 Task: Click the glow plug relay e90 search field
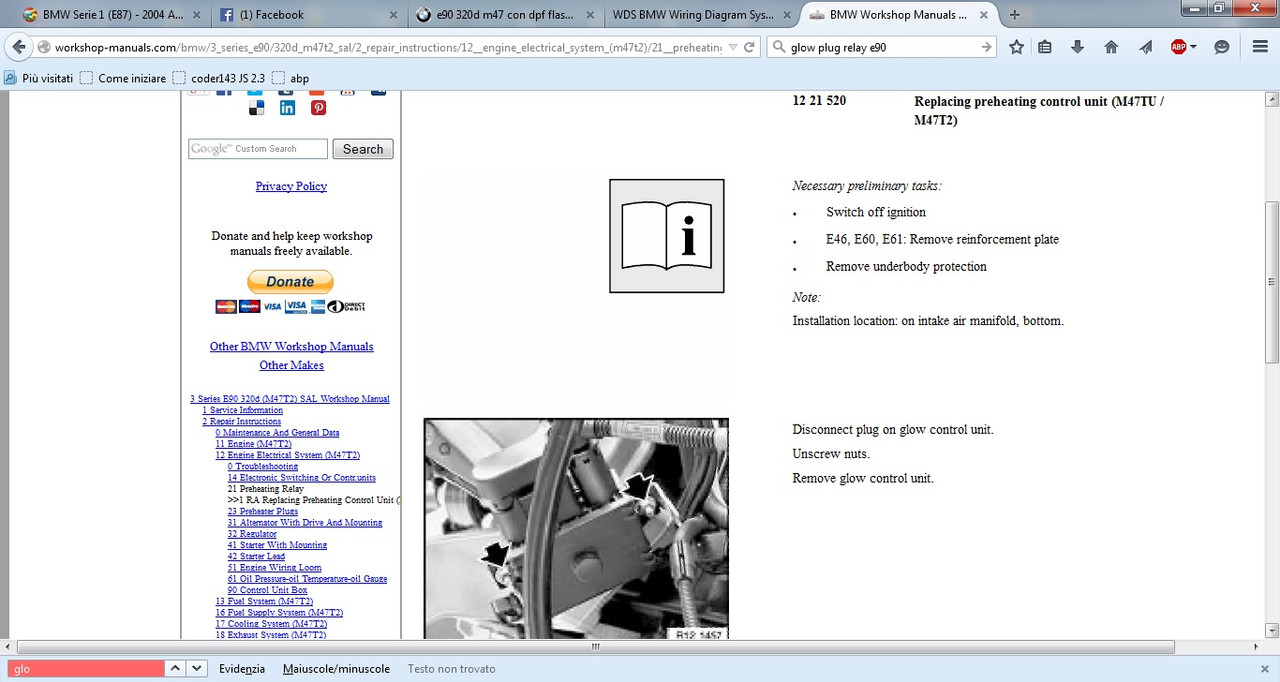[882, 47]
